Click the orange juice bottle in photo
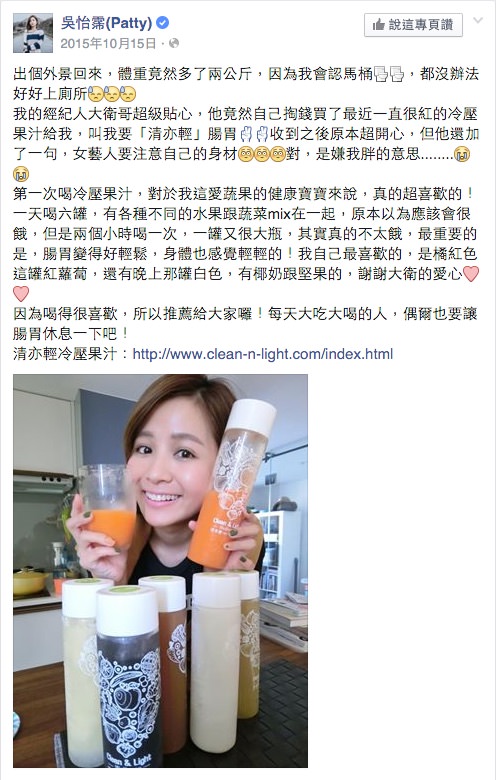This screenshot has width=496, height=780. [232, 483]
